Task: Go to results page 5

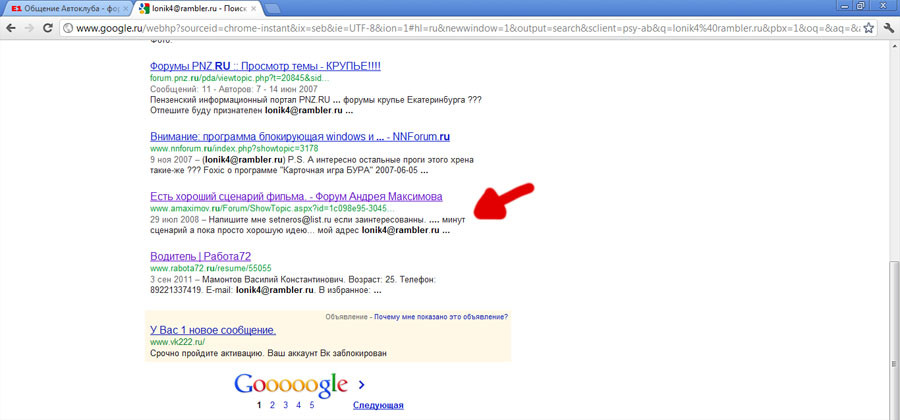Action: pos(312,405)
